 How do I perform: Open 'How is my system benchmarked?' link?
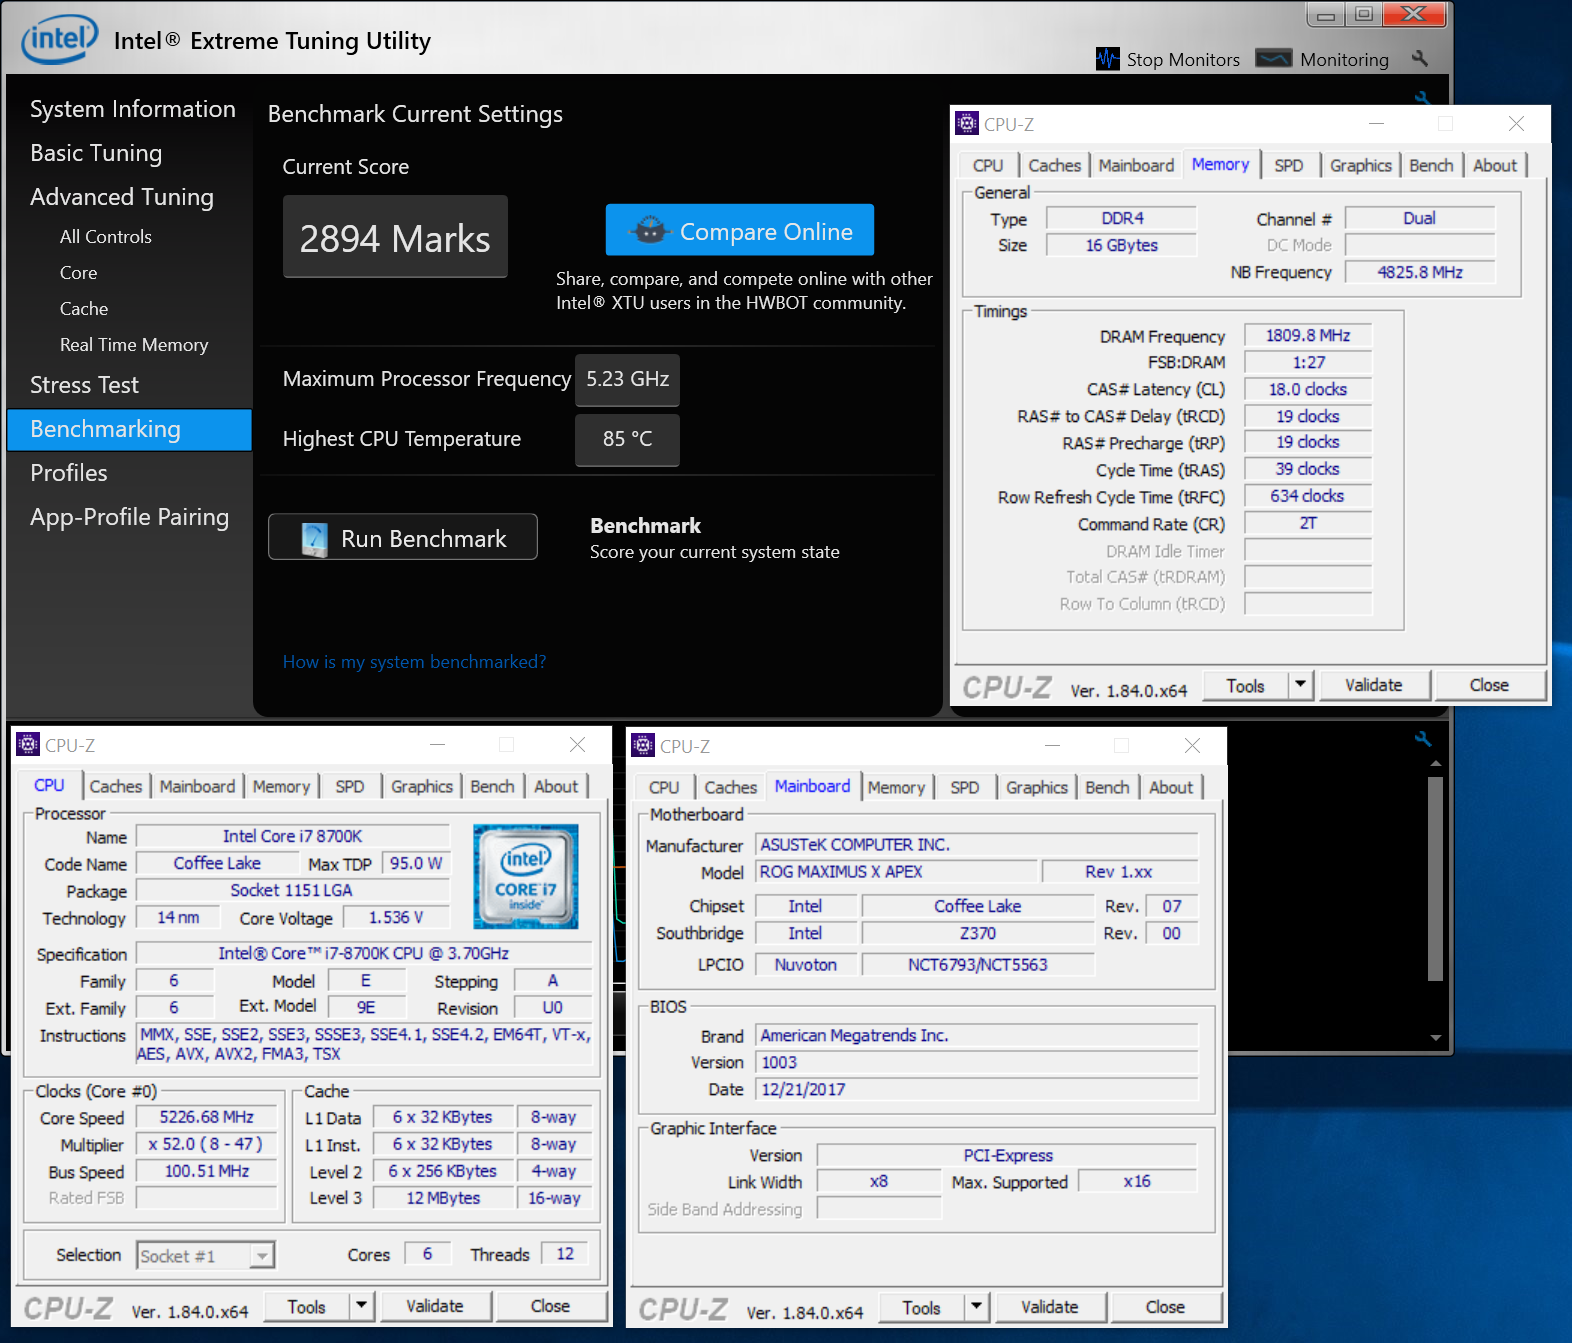pyautogui.click(x=414, y=661)
